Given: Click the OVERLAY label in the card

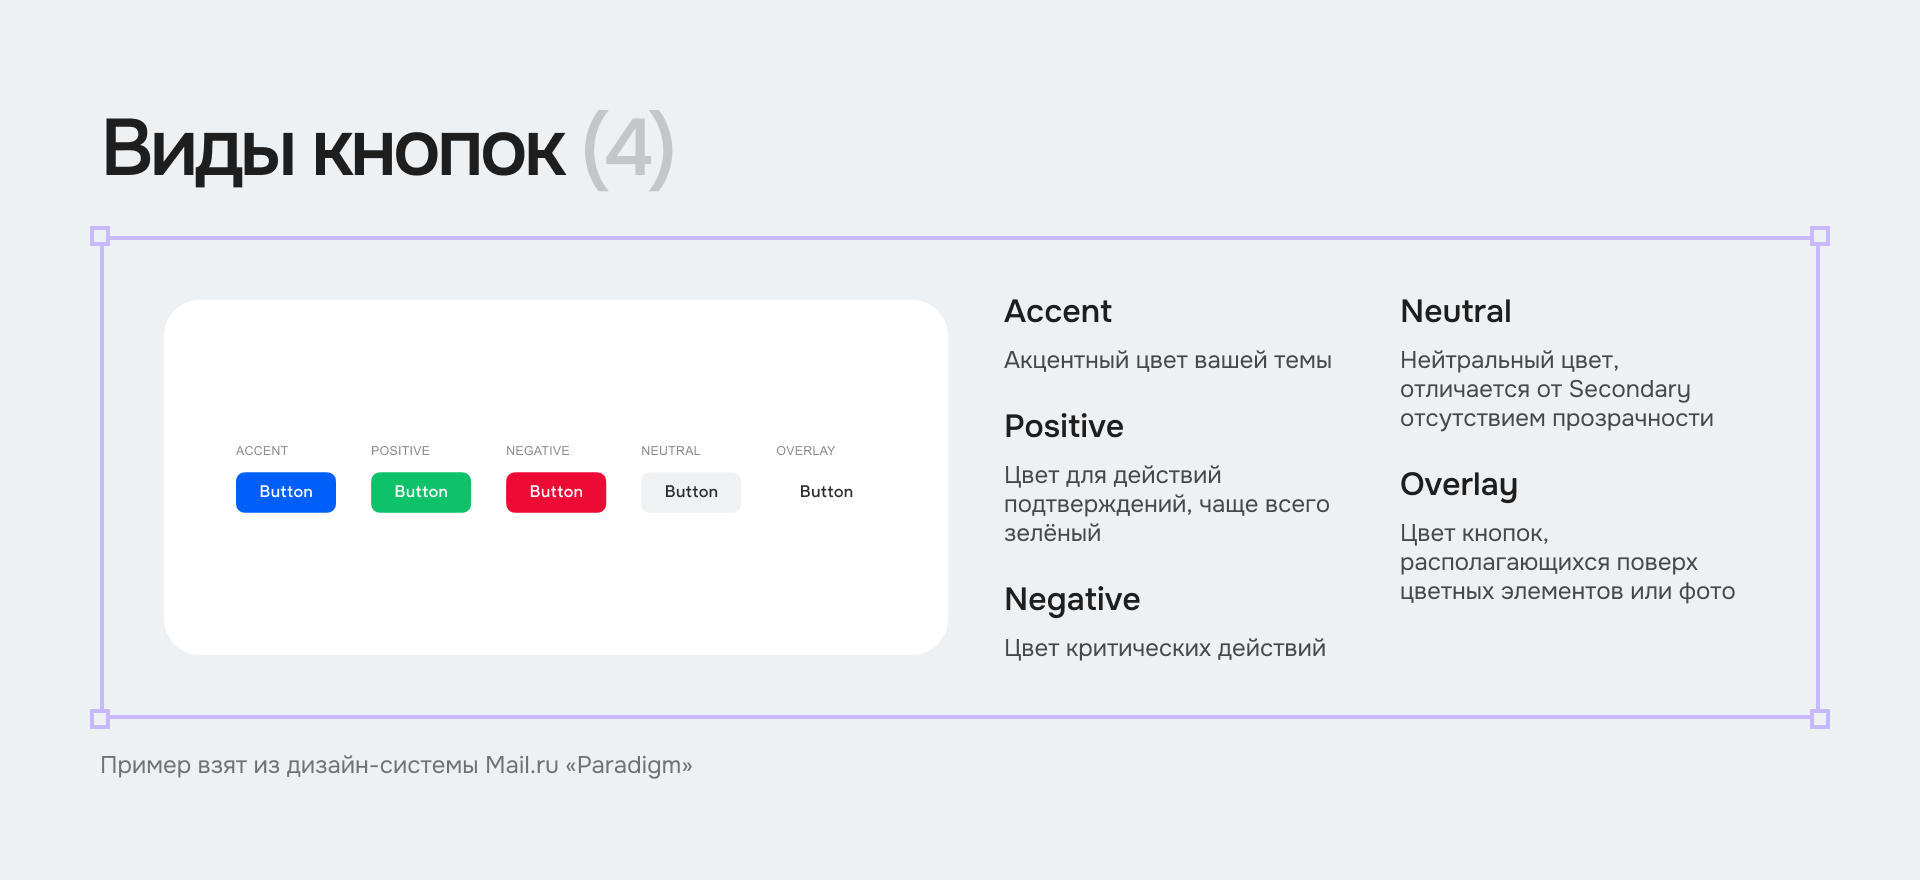Looking at the screenshot, I should coord(805,451).
